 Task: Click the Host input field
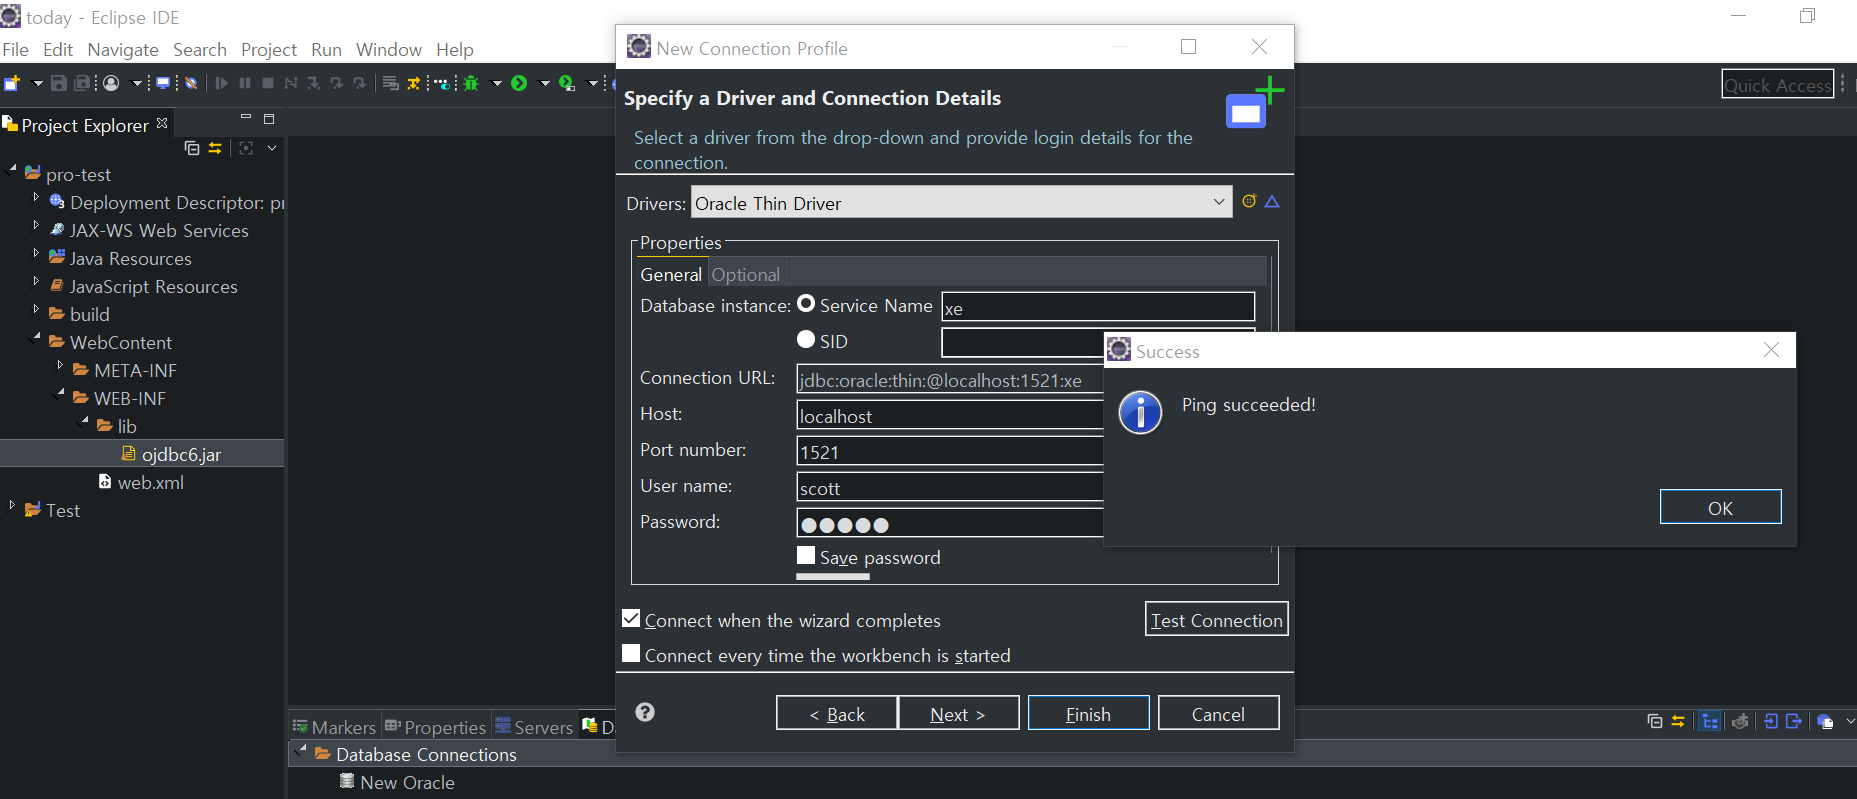(x=950, y=415)
